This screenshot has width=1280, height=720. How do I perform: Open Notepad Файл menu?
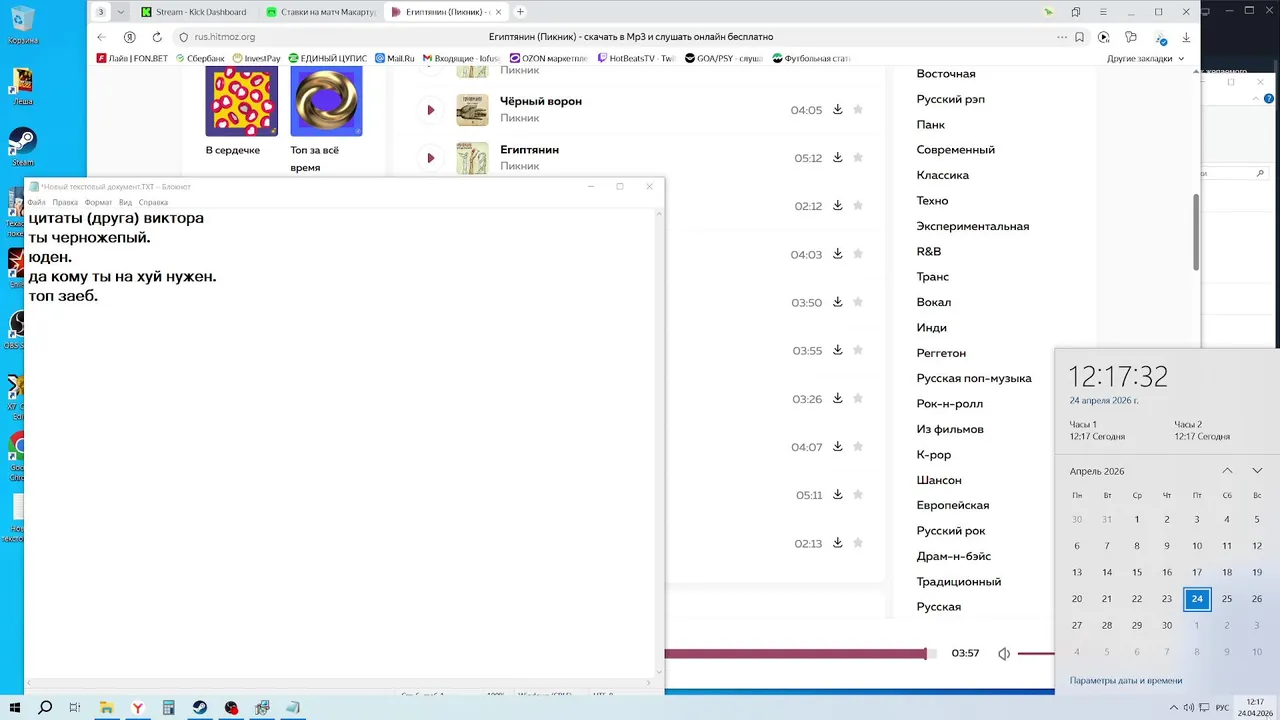[37, 202]
